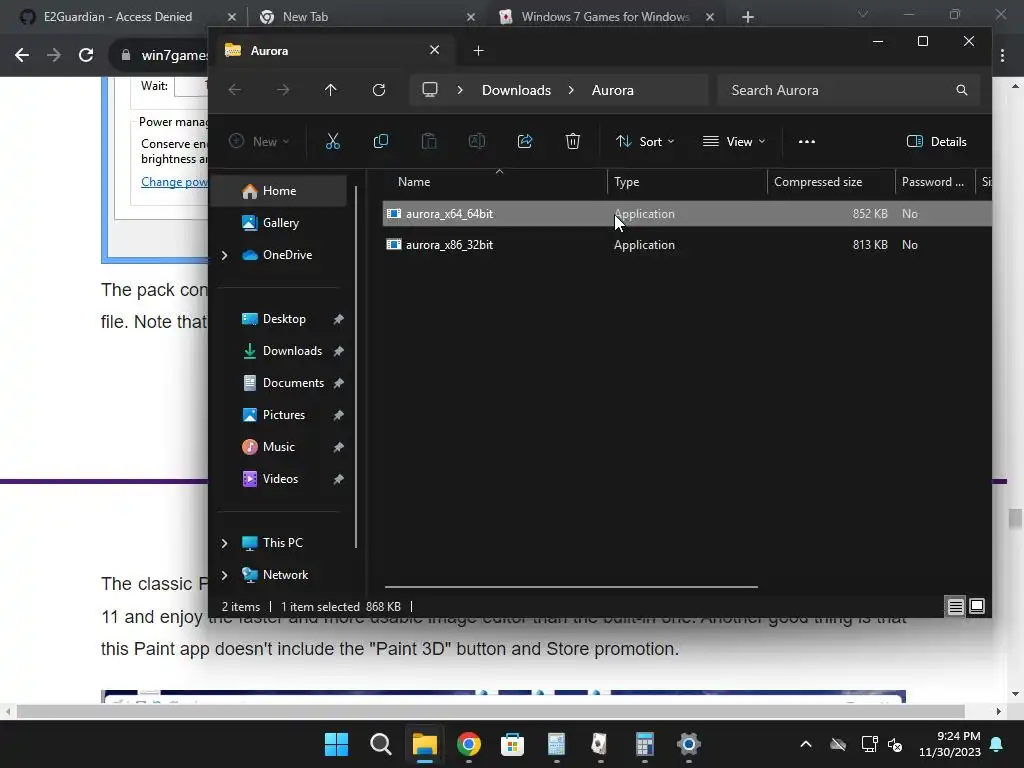Open the See more three-dots menu
Screen dimensions: 1024x768
[x=807, y=142]
